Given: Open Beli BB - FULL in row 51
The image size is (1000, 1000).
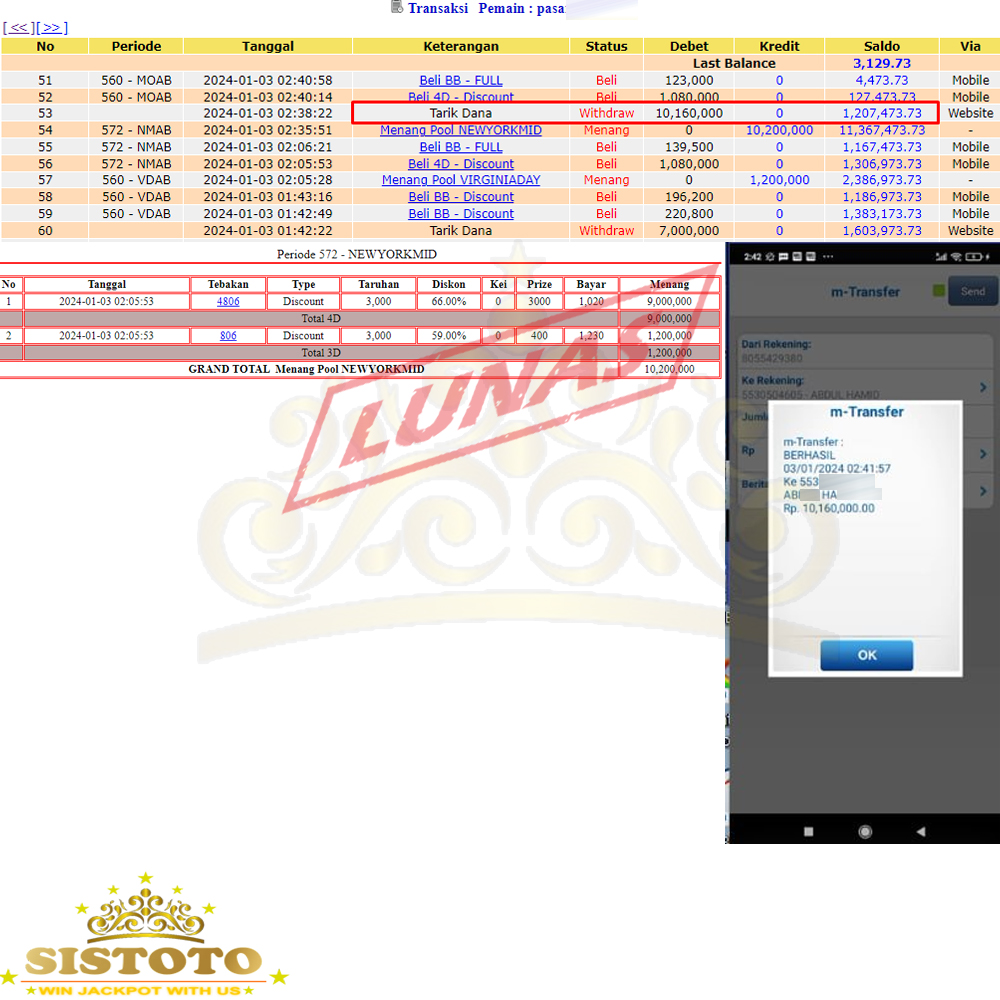Looking at the screenshot, I should (461, 80).
